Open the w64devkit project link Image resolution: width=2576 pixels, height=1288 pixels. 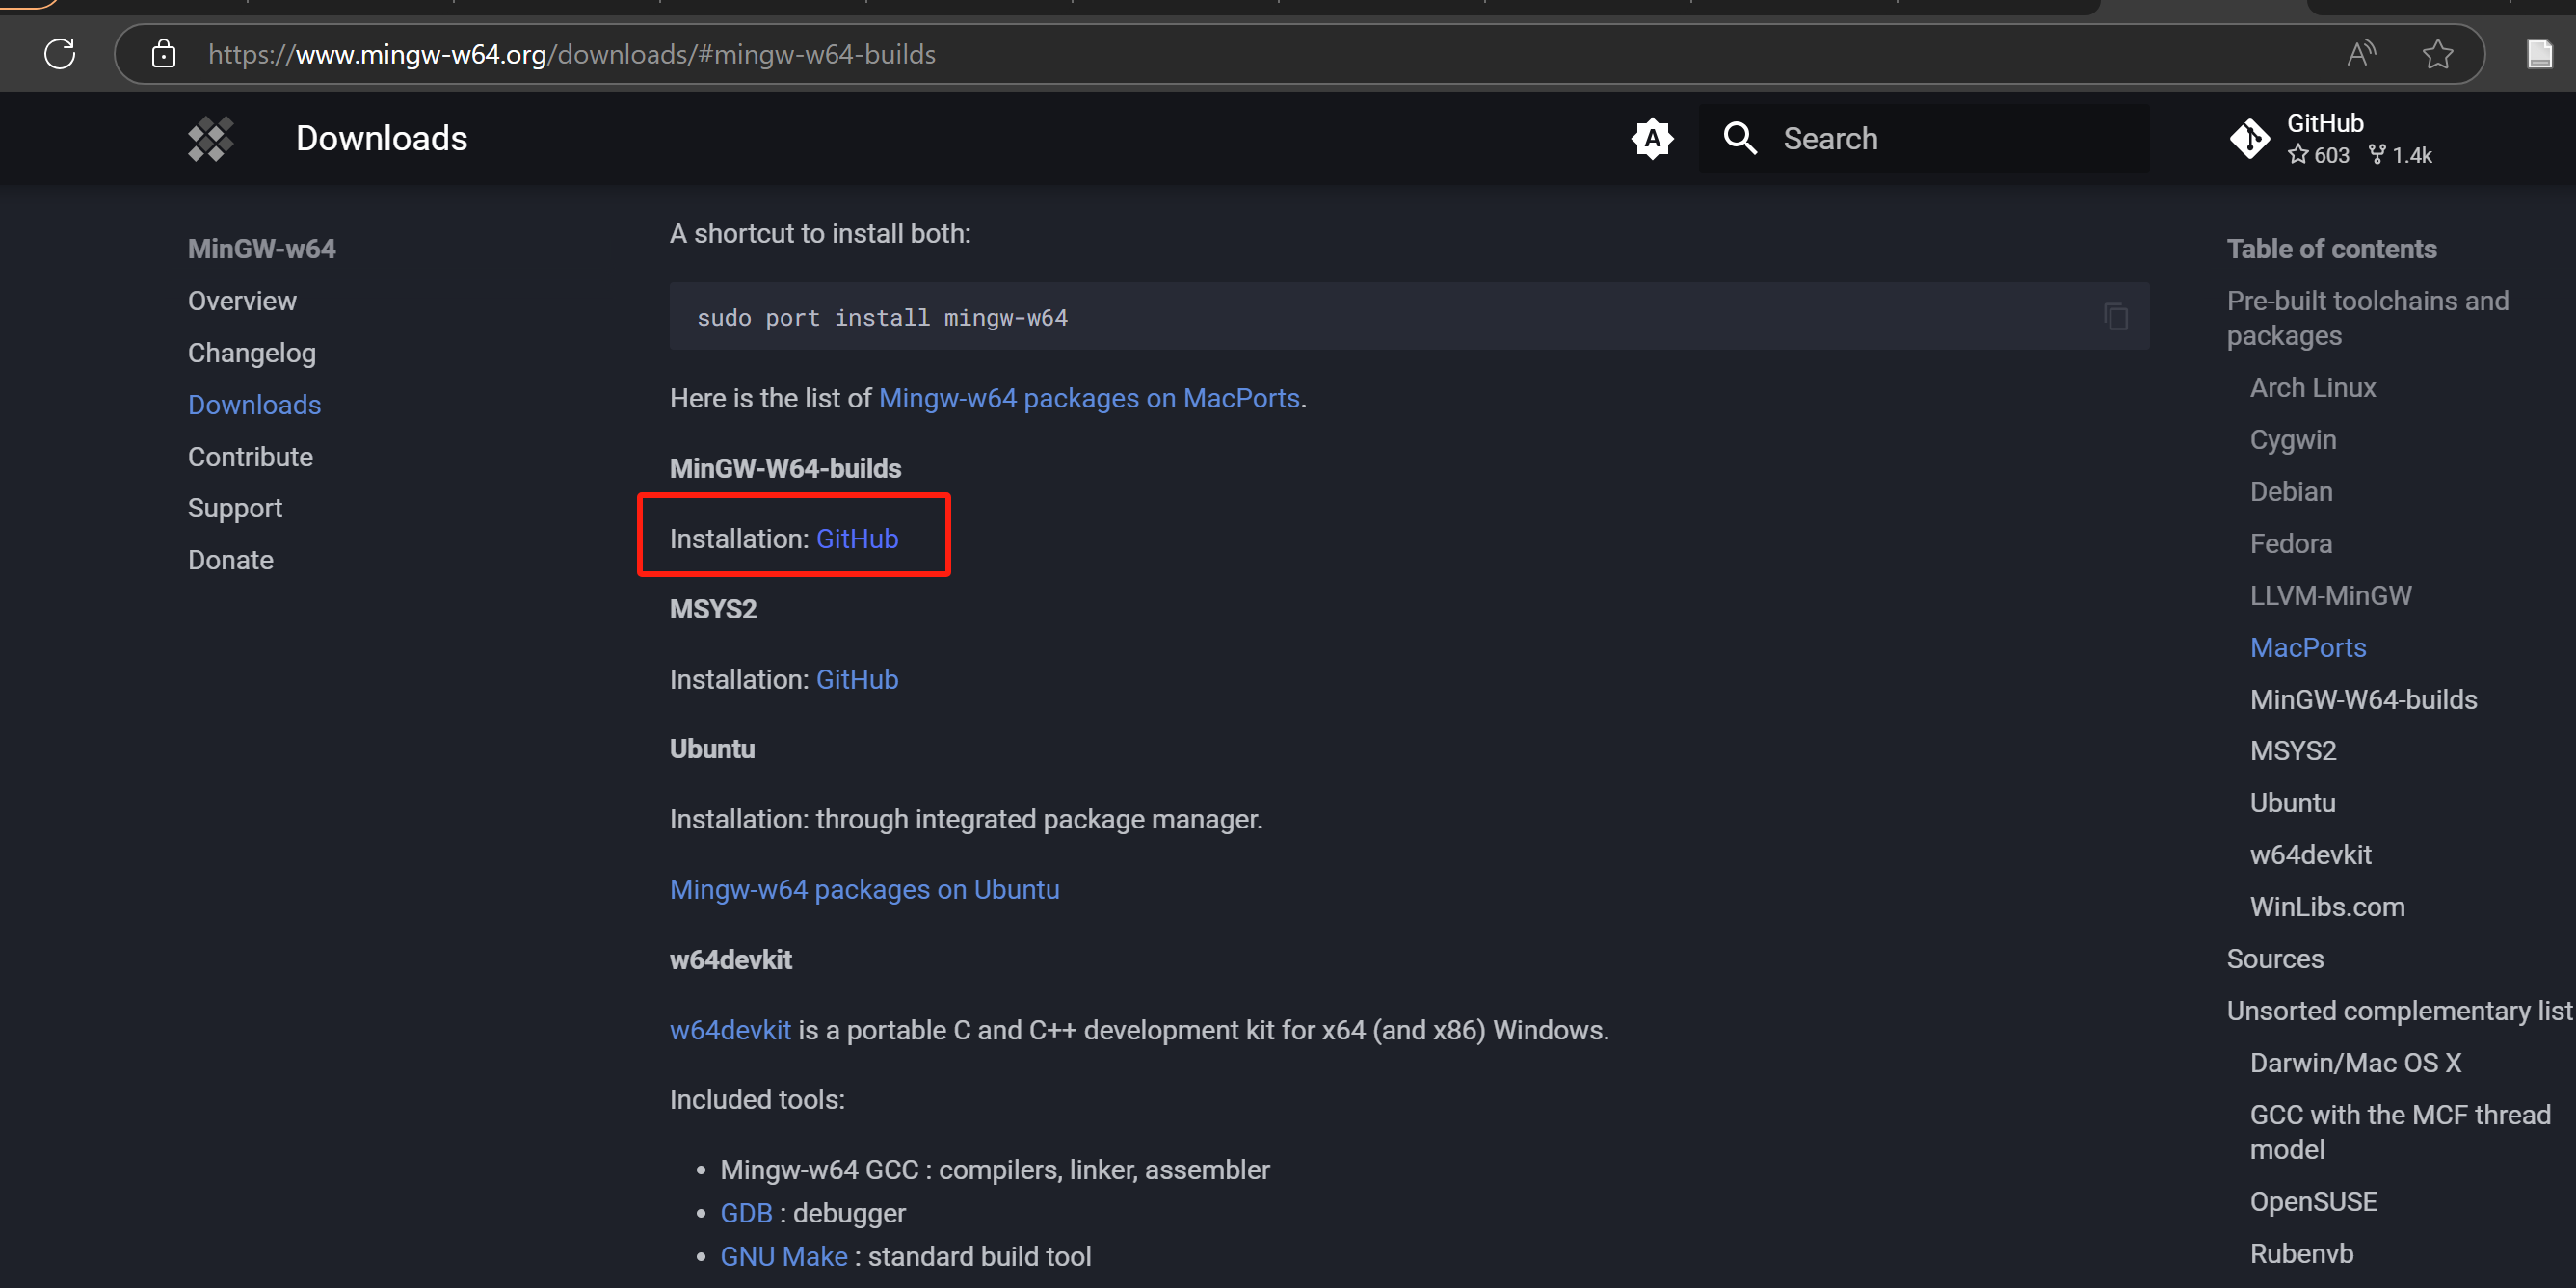pyautogui.click(x=730, y=1030)
